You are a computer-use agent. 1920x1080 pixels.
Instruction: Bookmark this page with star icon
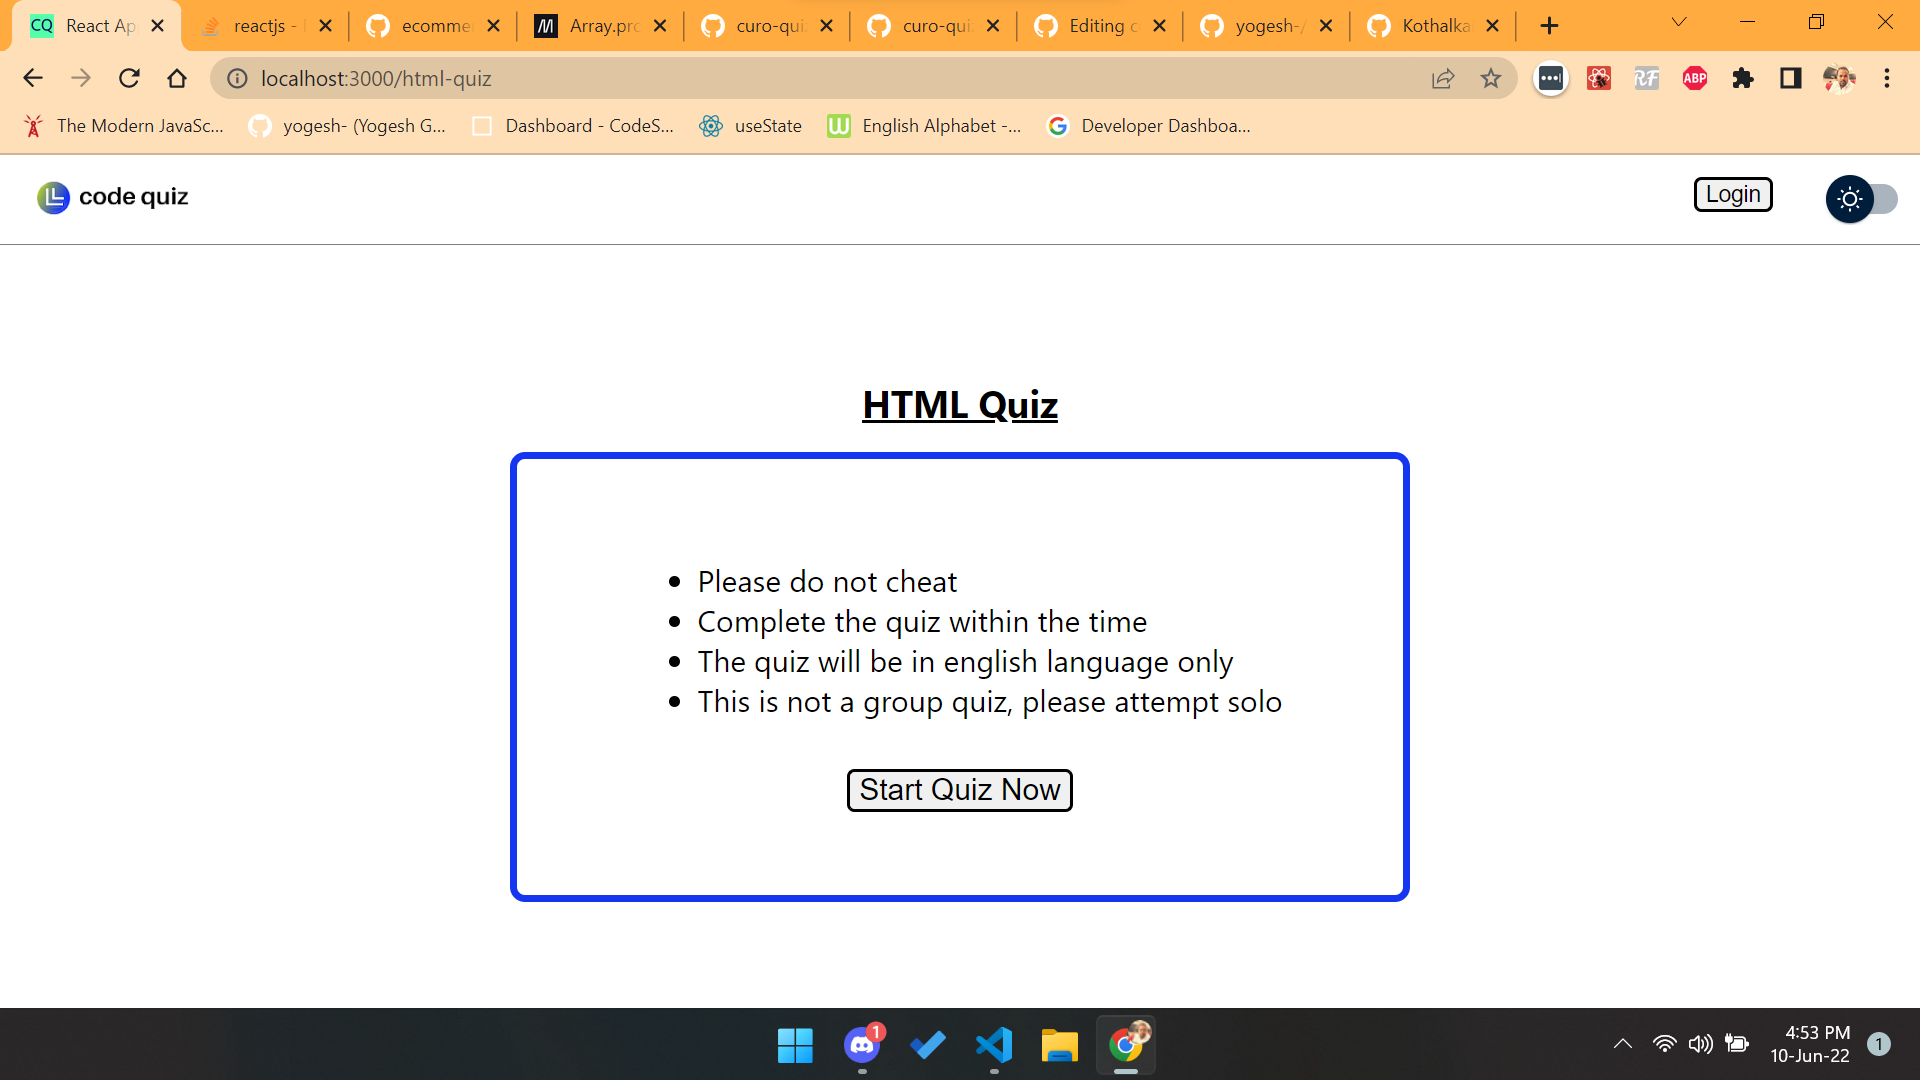1490,78
